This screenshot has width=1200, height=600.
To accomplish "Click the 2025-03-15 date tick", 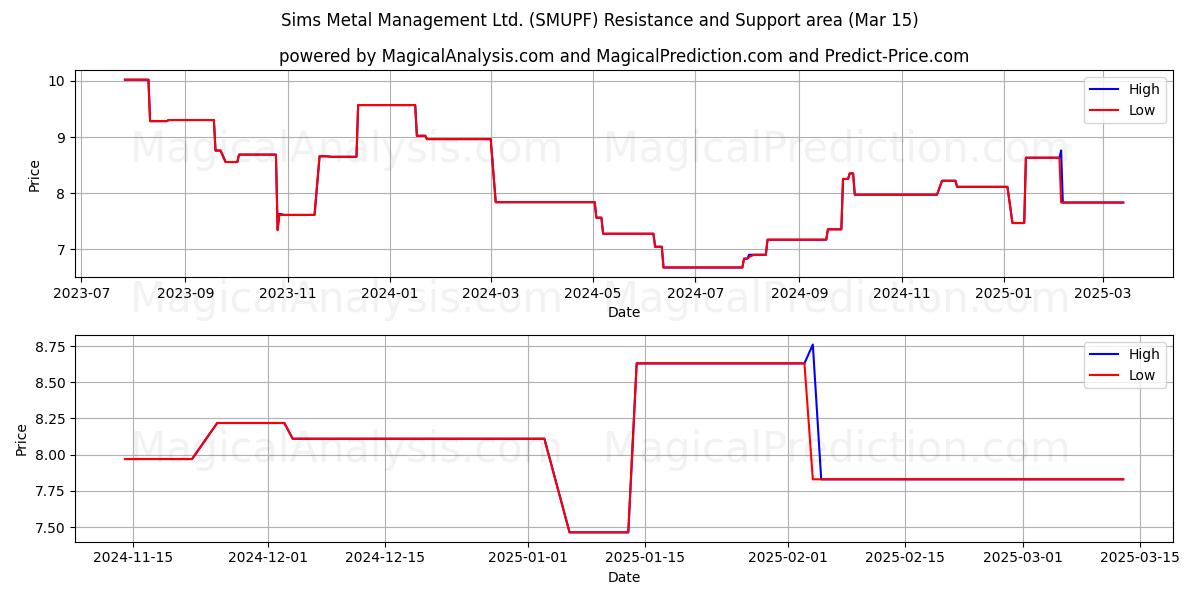I will [1140, 558].
